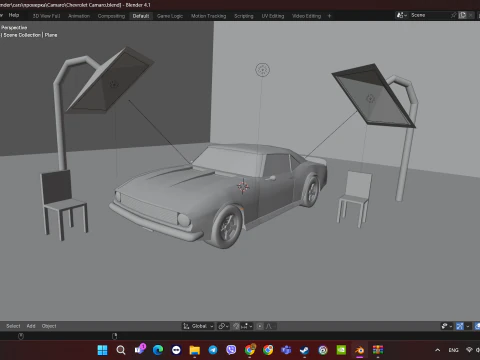Open Microsoft Teams chat with notification badge
Screen dimensions: 480x360
click(x=140, y=349)
